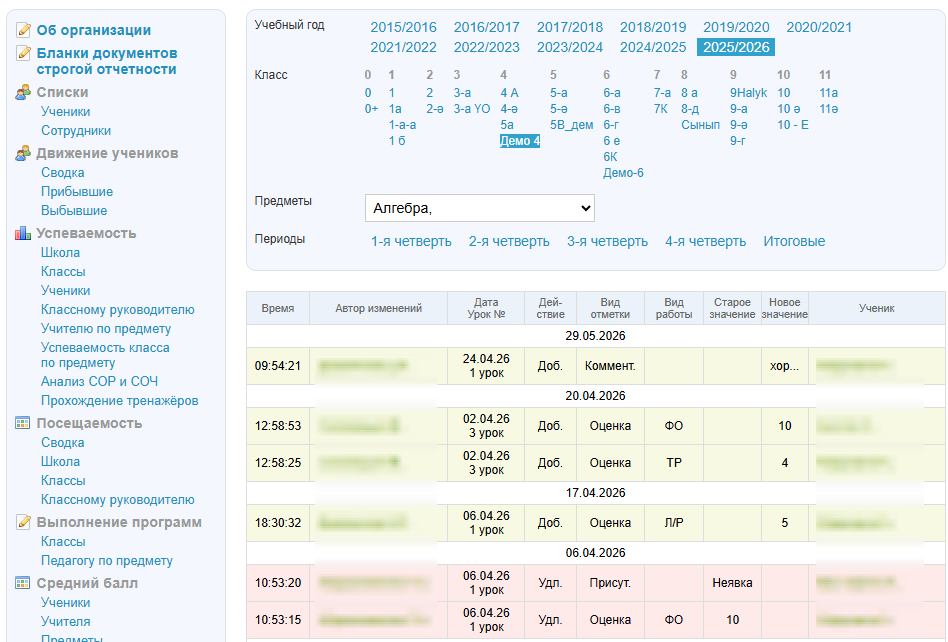Screen dimensions: 948x642
Task: Select the Итоговые period
Action: (x=794, y=241)
